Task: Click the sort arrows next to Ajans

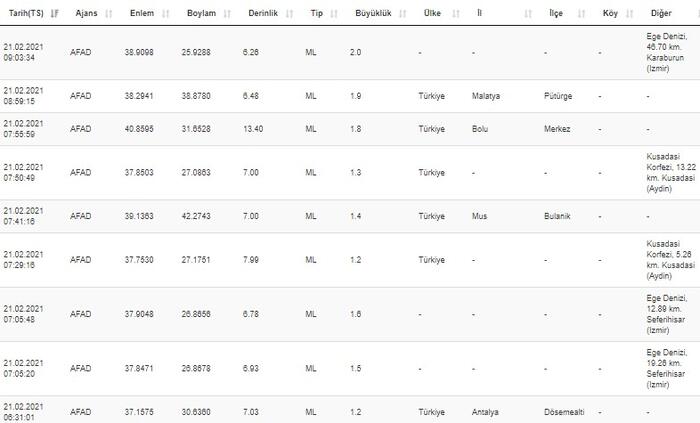Action: tap(108, 13)
